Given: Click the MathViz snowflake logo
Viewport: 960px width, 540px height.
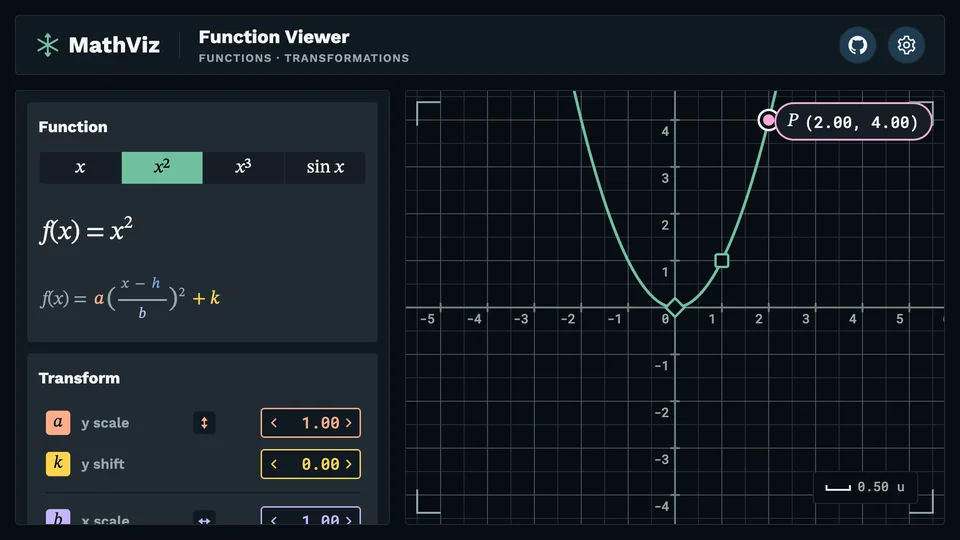Looking at the screenshot, I should click(47, 45).
